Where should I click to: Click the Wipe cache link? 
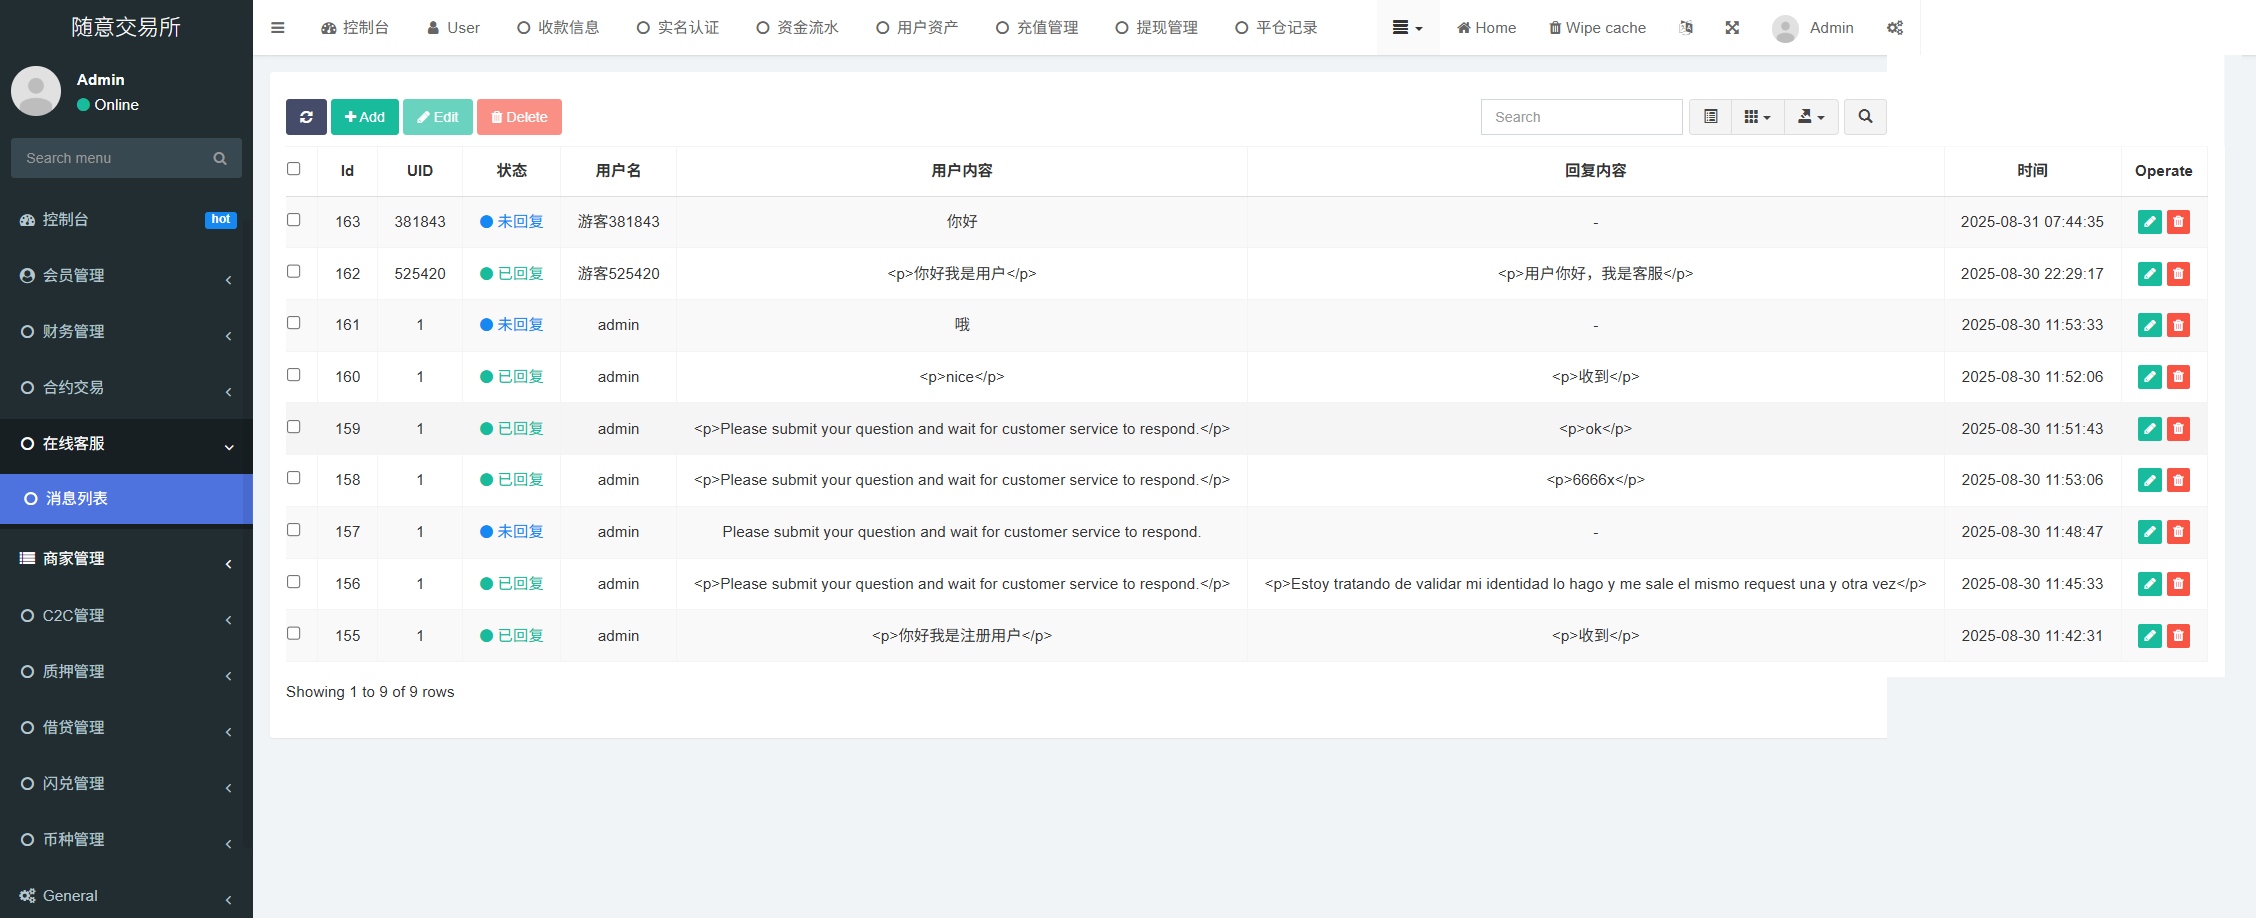point(1597,28)
